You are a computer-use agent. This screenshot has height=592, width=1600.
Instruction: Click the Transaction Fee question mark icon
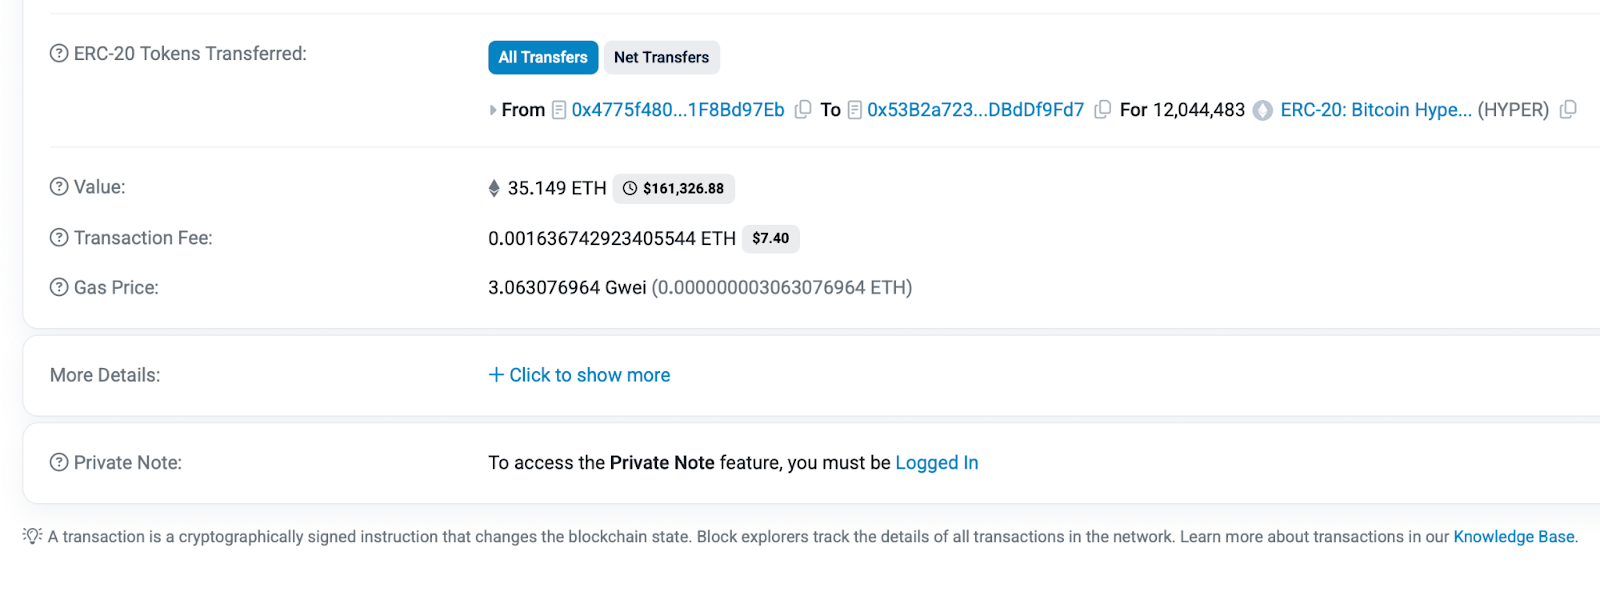tap(57, 238)
